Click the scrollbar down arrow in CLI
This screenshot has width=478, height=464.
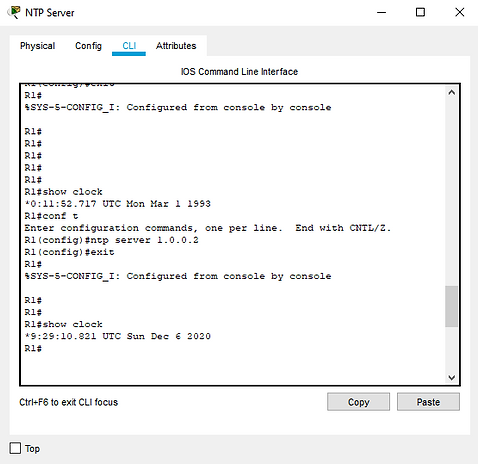(x=452, y=378)
